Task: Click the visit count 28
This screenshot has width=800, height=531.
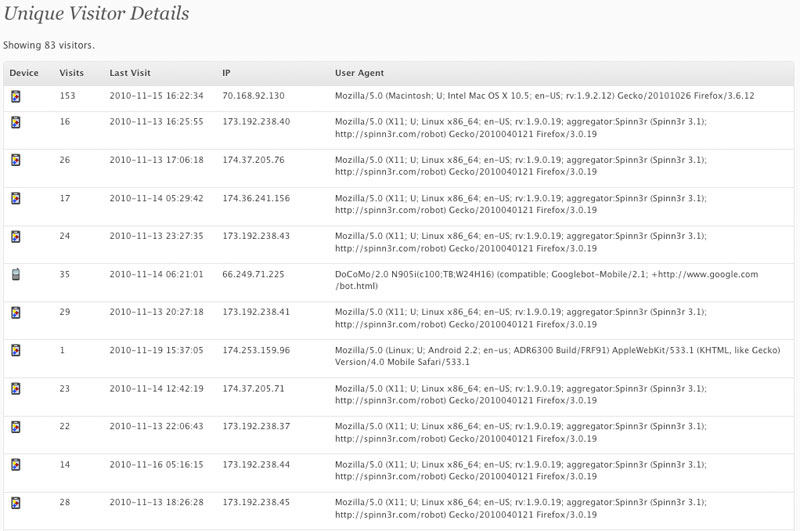Action: pos(65,502)
